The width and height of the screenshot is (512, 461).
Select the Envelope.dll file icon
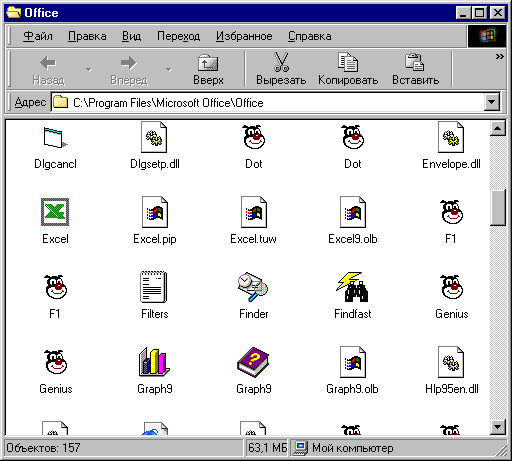pyautogui.click(x=451, y=137)
